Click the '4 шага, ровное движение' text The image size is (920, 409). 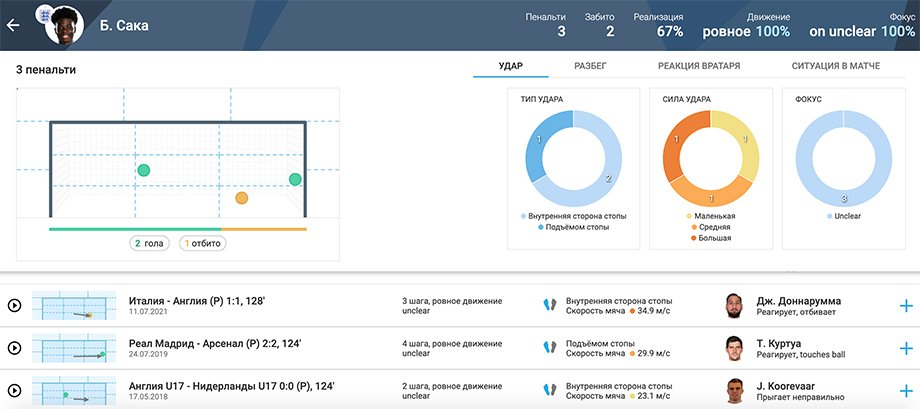[452, 344]
